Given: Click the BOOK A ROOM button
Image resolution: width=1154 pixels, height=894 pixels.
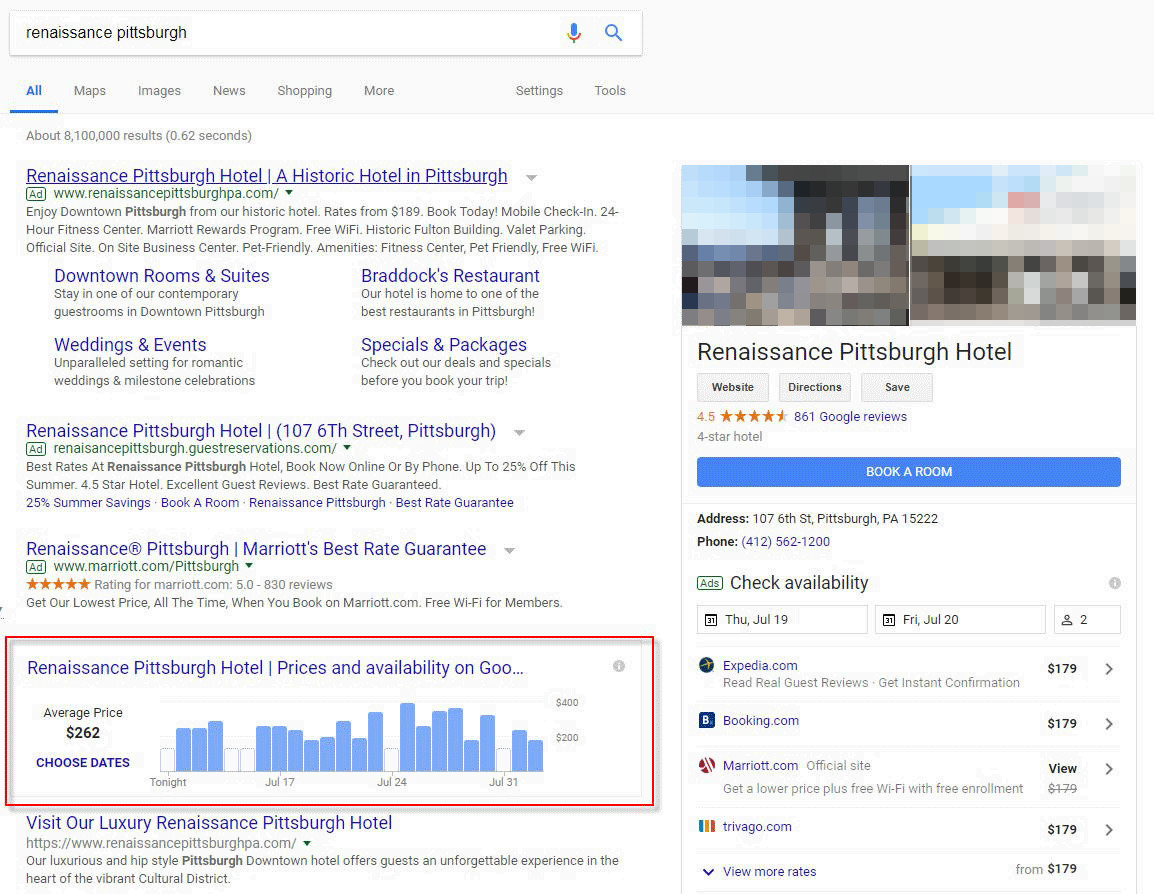Looking at the screenshot, I should click(907, 471).
